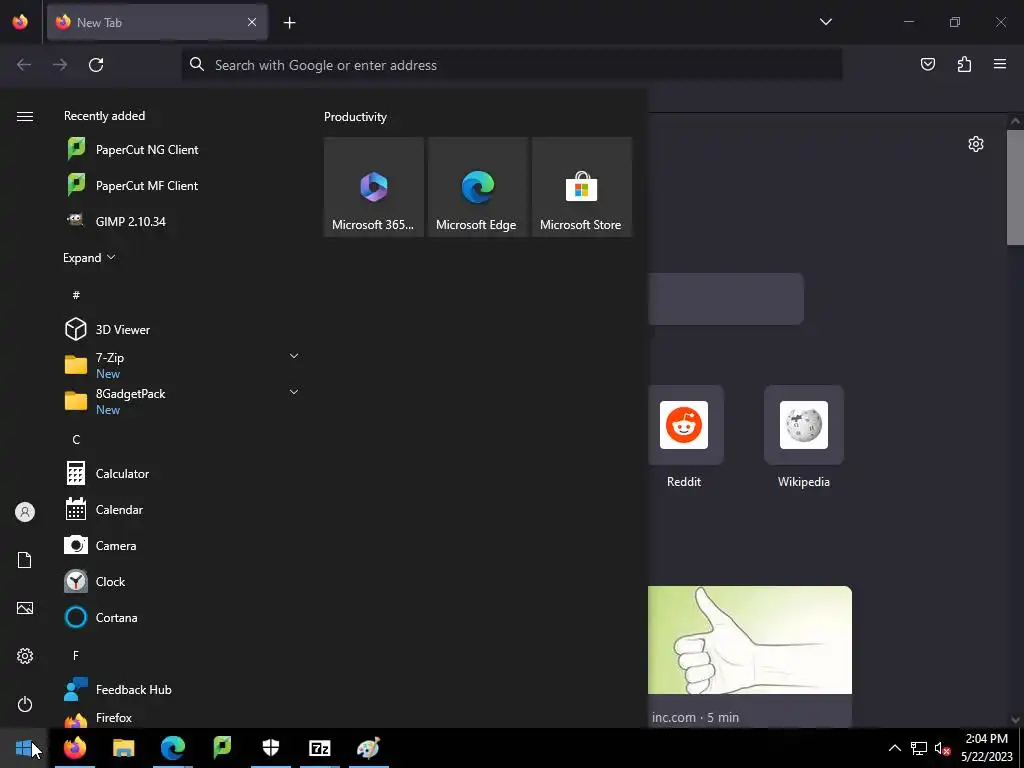Open the Microsoft 365 tile
Screen dimensions: 1024x768
(x=374, y=187)
